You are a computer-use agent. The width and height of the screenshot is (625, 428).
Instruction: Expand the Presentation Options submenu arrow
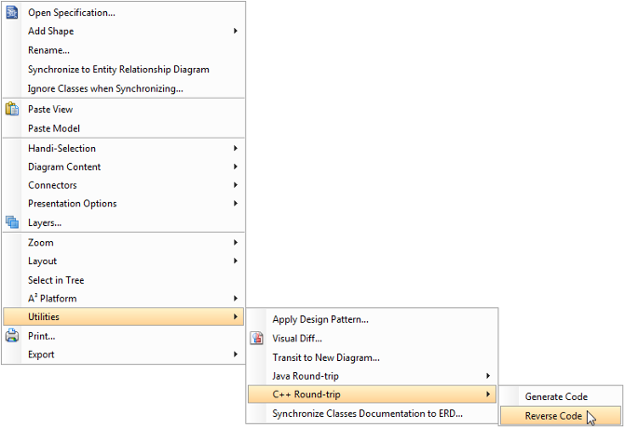[x=236, y=203]
